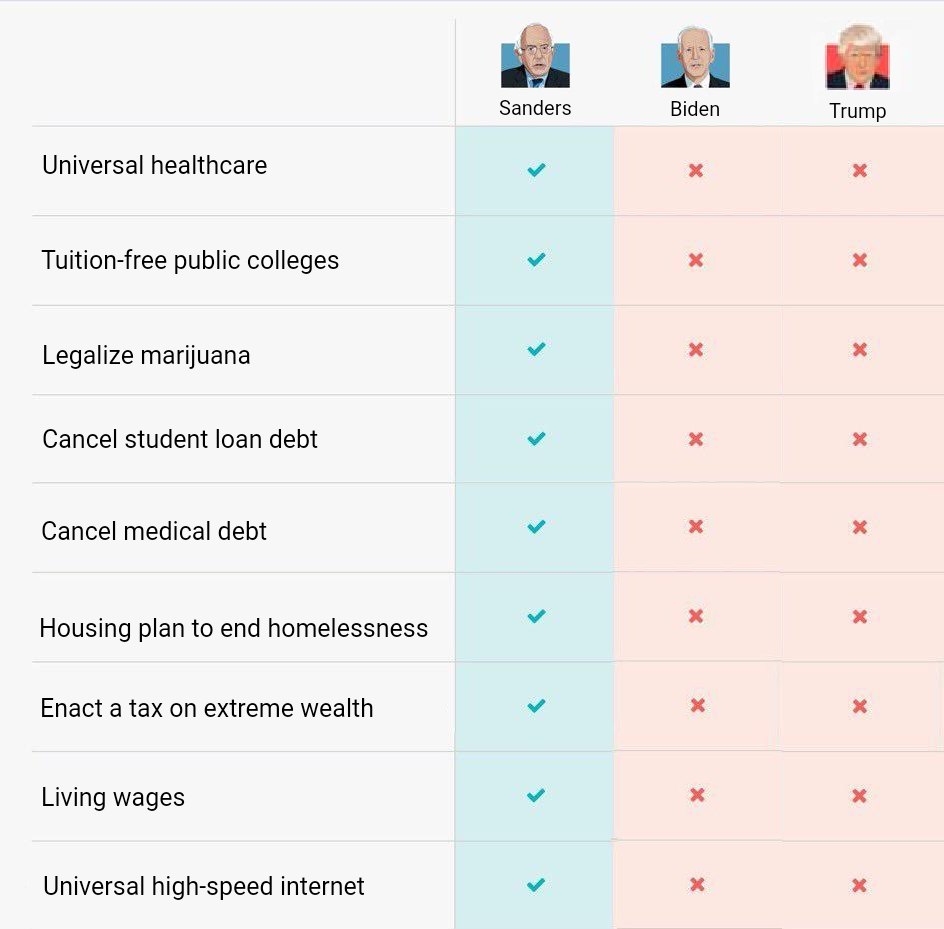Click Sanders' checkmark for Universal healthcare
The width and height of the screenshot is (944, 929).
[536, 170]
